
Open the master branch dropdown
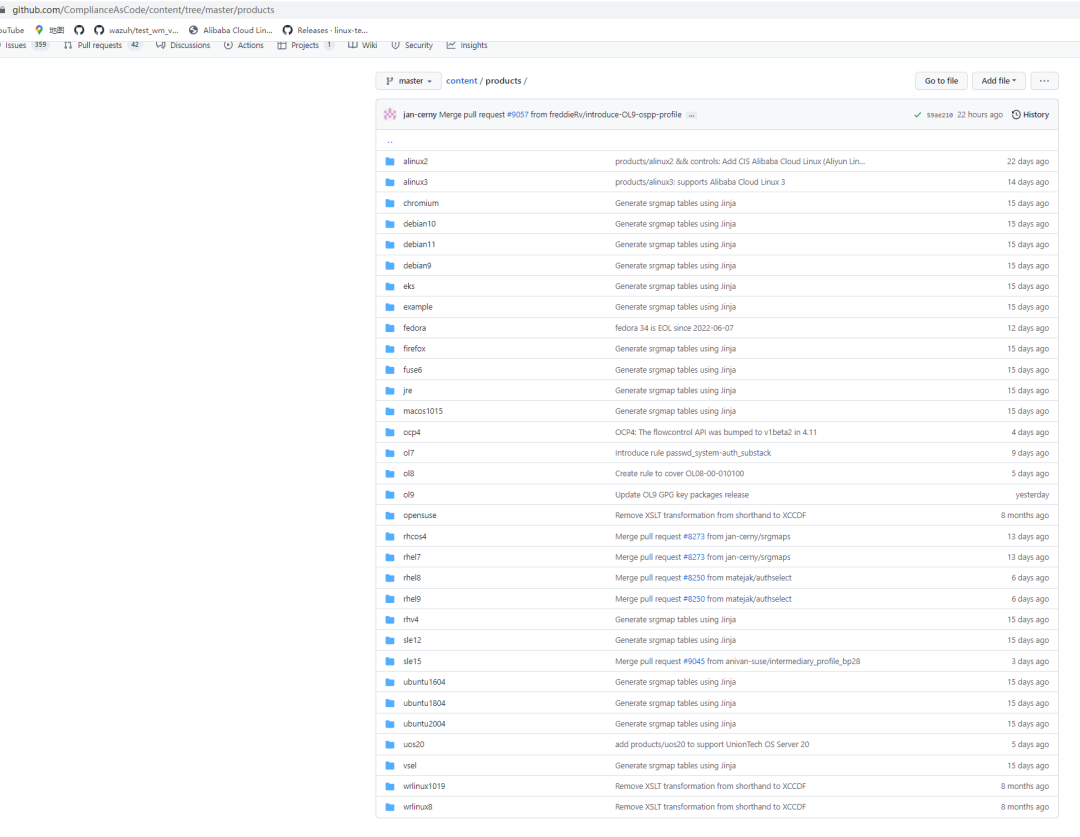tap(408, 81)
